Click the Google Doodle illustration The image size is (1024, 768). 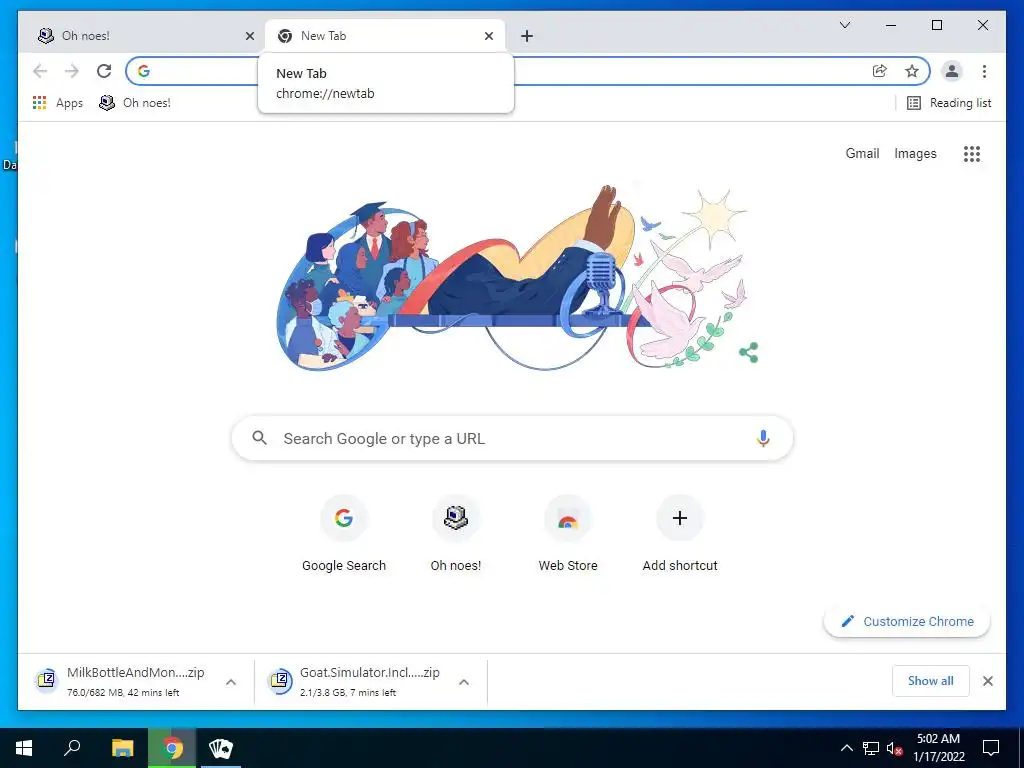(x=511, y=278)
